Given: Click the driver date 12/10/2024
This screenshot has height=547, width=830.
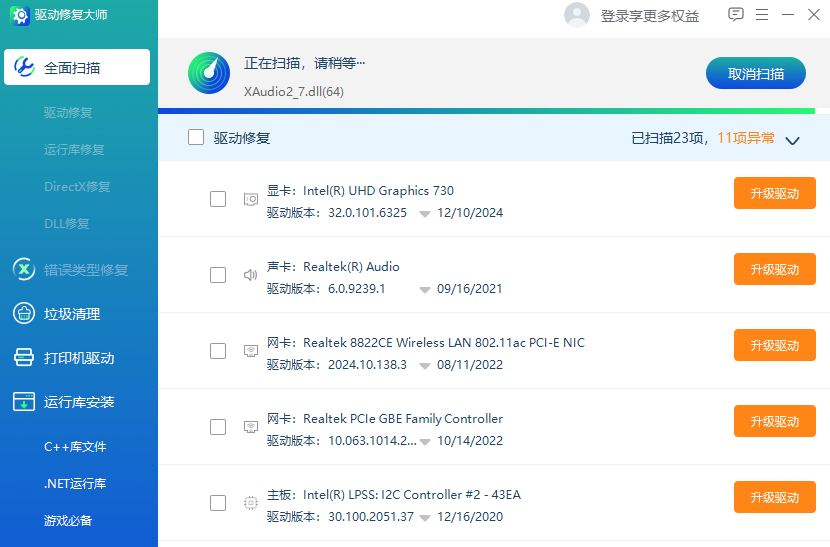Looking at the screenshot, I should coord(470,213).
